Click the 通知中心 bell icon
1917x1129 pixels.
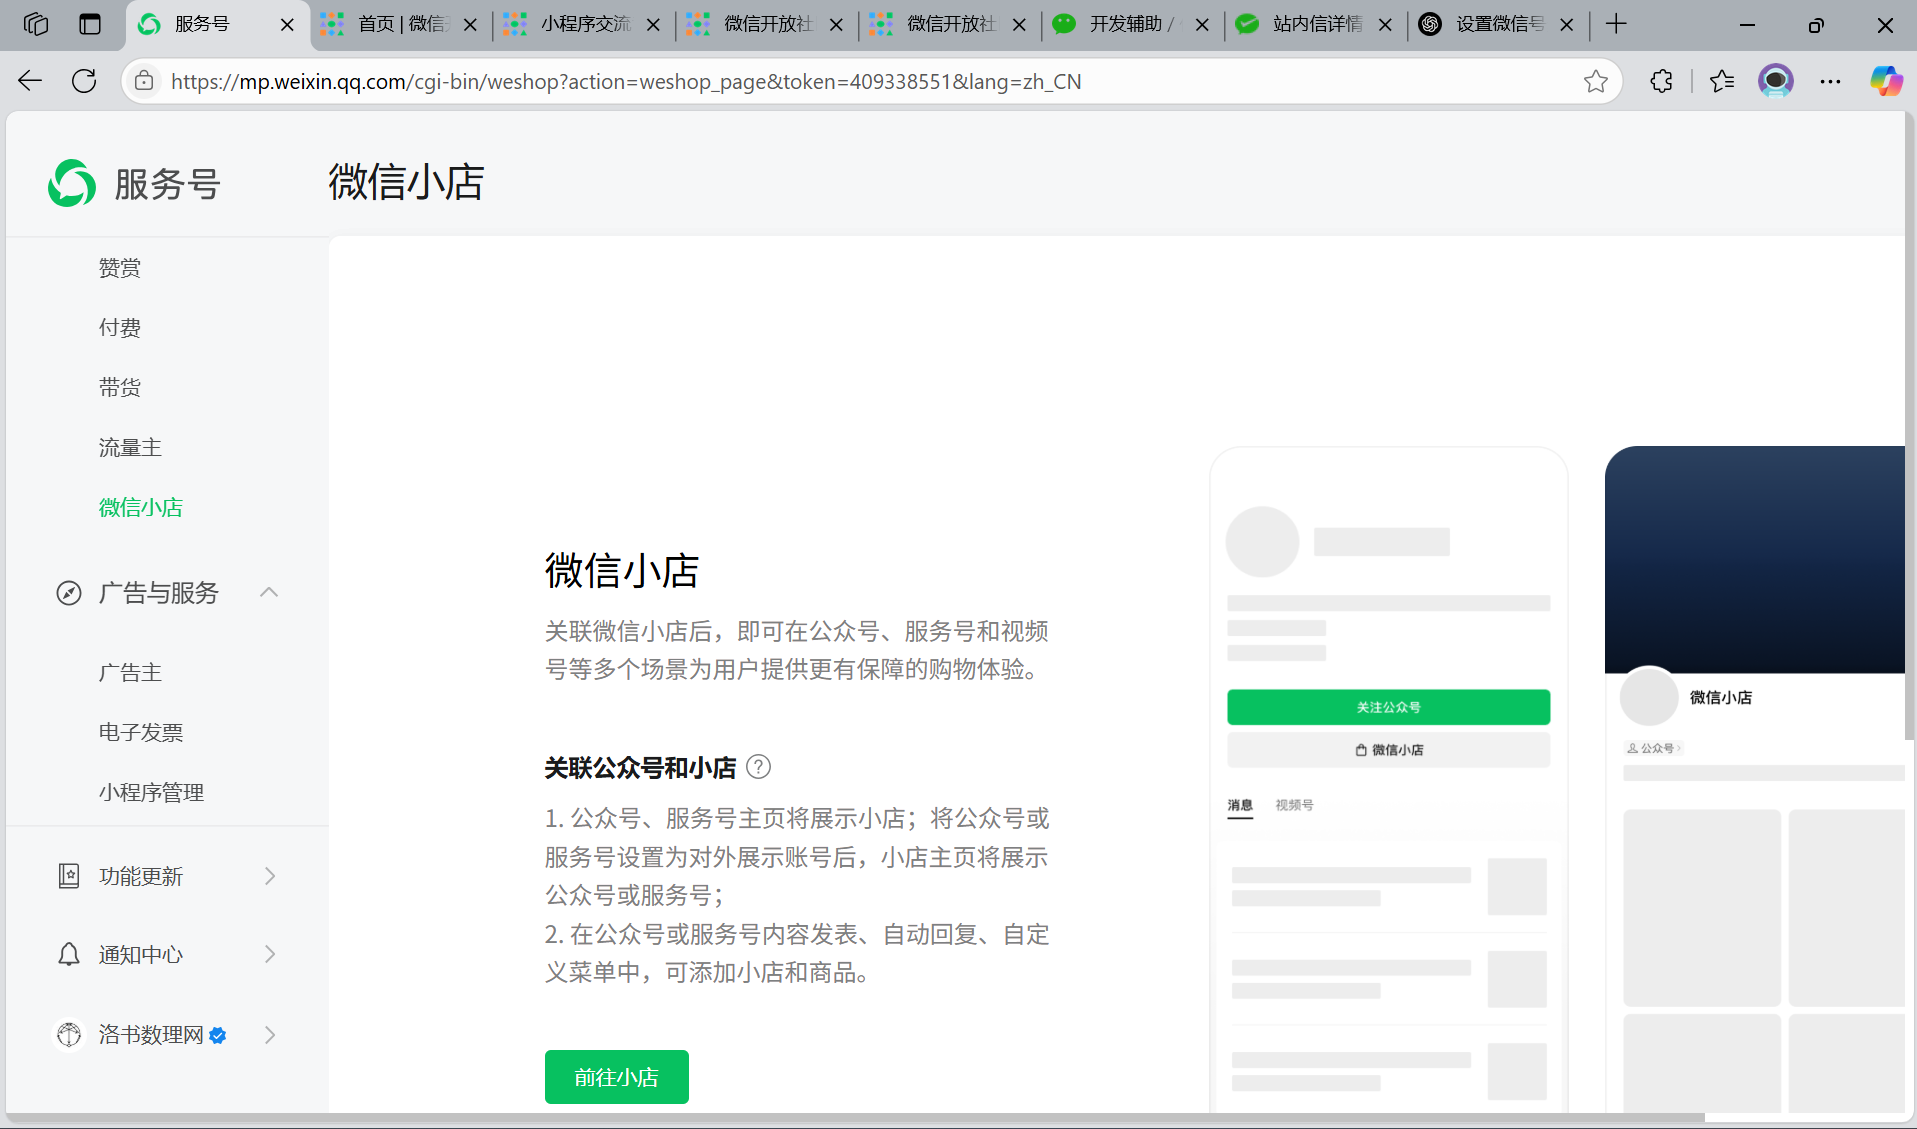coord(68,954)
